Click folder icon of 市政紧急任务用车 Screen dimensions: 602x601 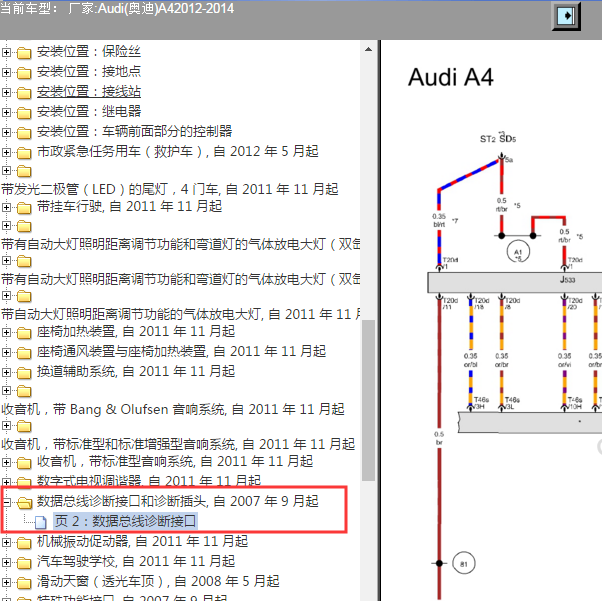pyautogui.click(x=24, y=152)
